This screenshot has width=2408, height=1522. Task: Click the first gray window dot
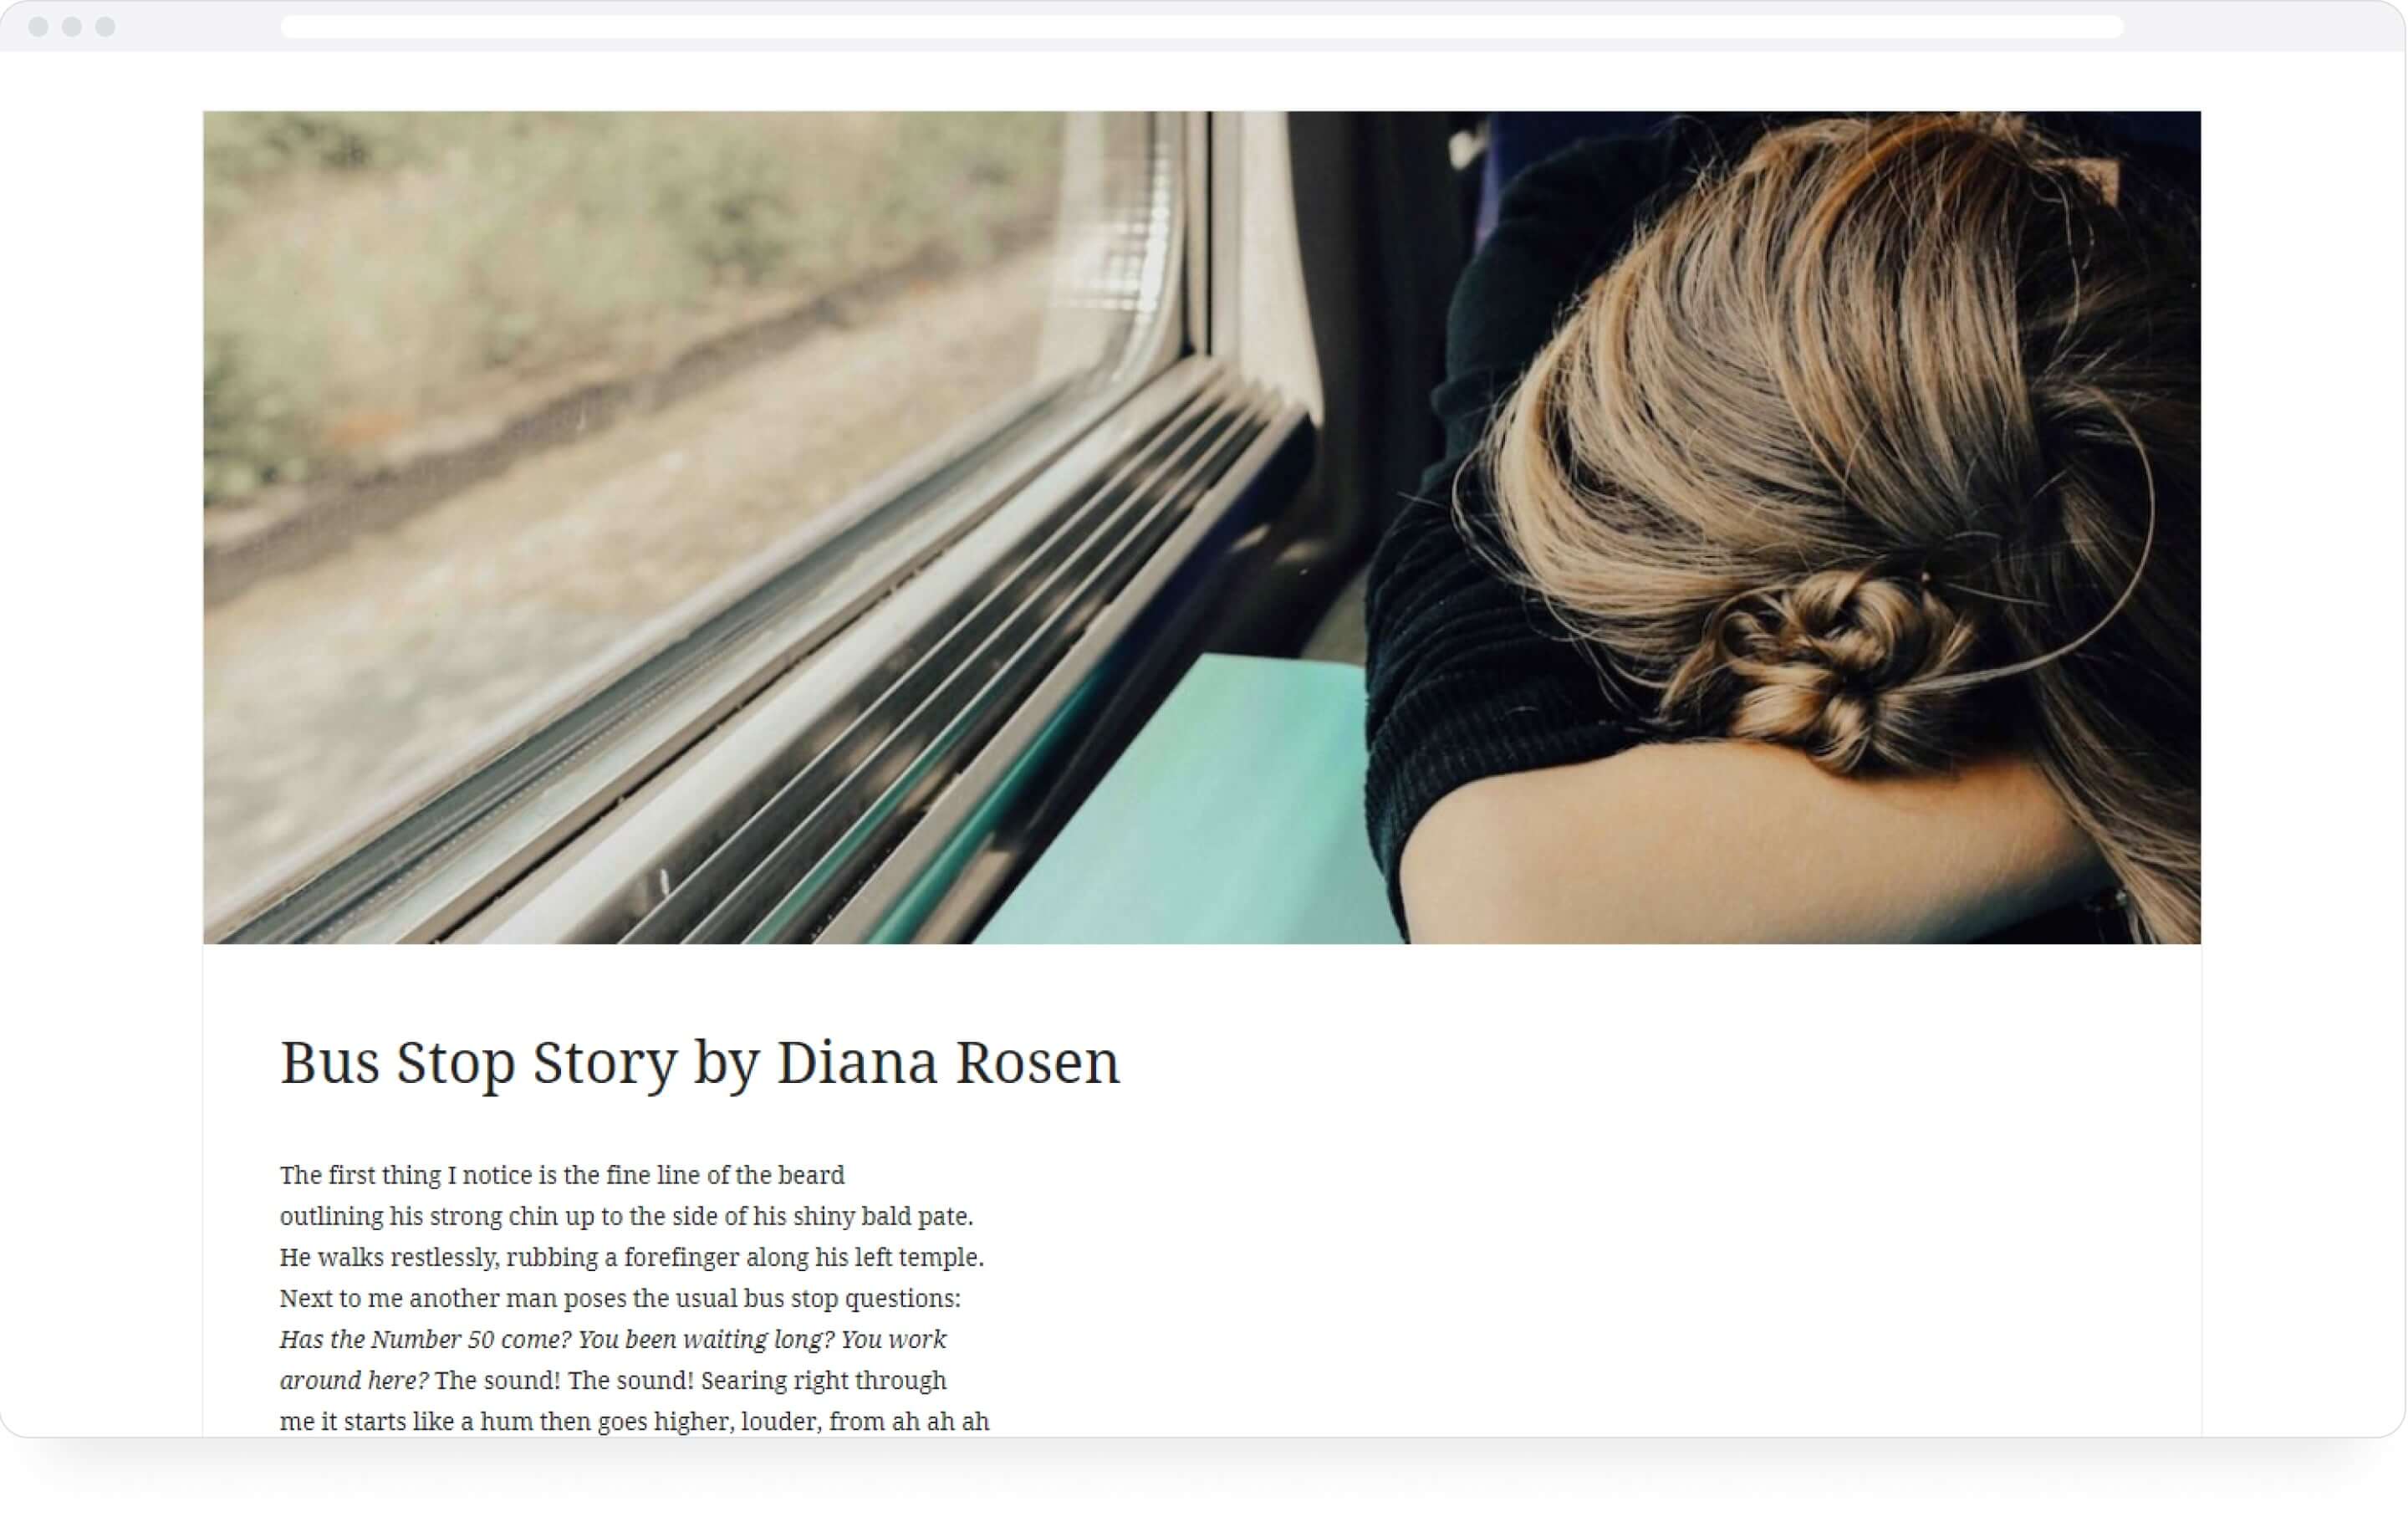tap(38, 27)
